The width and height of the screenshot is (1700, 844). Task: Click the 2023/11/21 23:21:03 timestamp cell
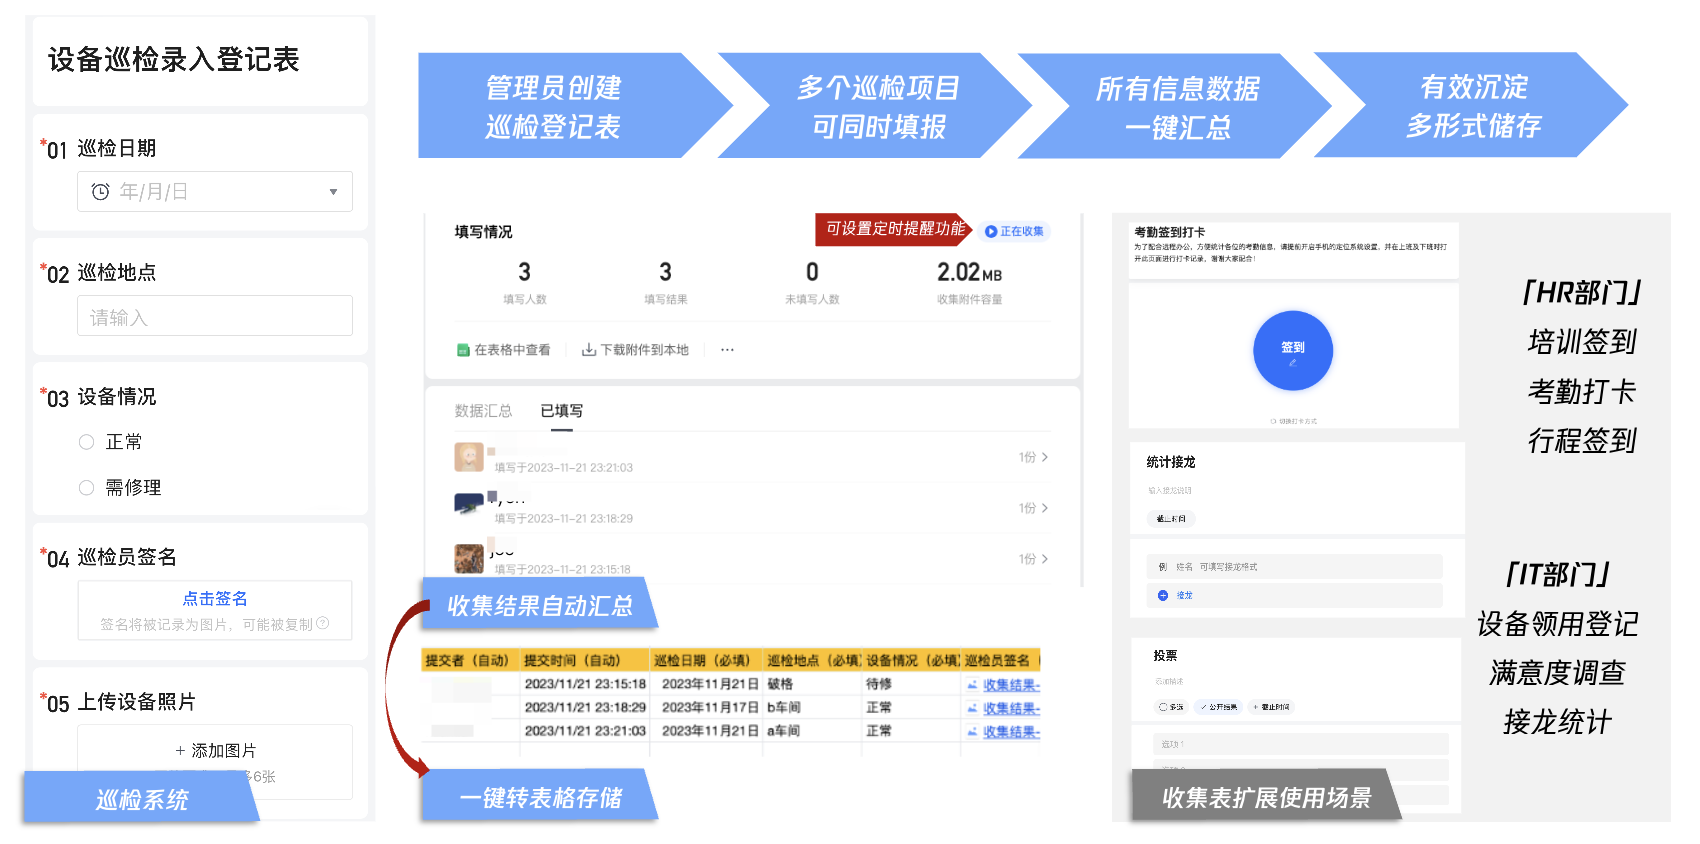tap(585, 731)
